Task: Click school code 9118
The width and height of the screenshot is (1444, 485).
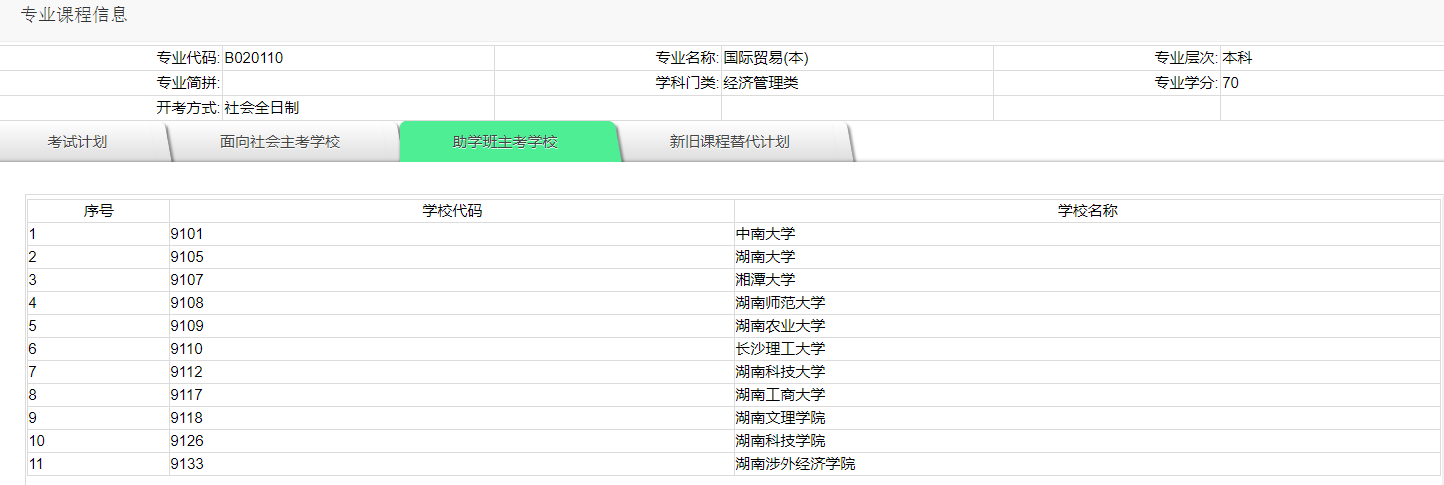Action: pyautogui.click(x=187, y=418)
